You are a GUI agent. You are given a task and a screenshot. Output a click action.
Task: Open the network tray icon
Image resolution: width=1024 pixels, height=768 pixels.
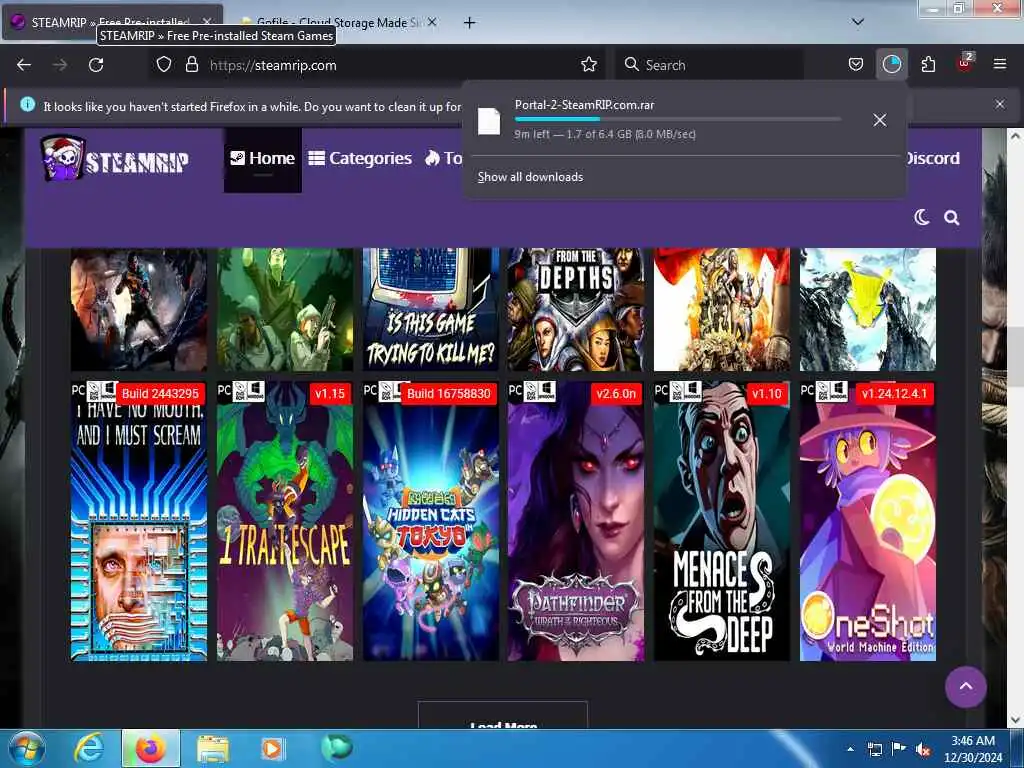[x=874, y=749]
